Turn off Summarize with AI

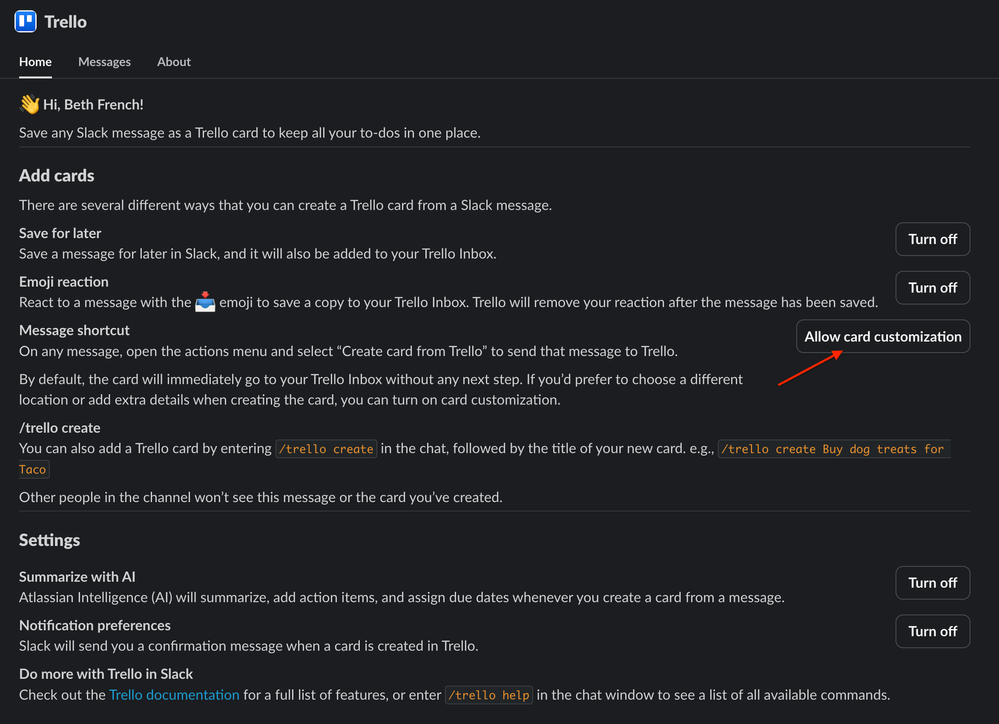[x=931, y=582]
